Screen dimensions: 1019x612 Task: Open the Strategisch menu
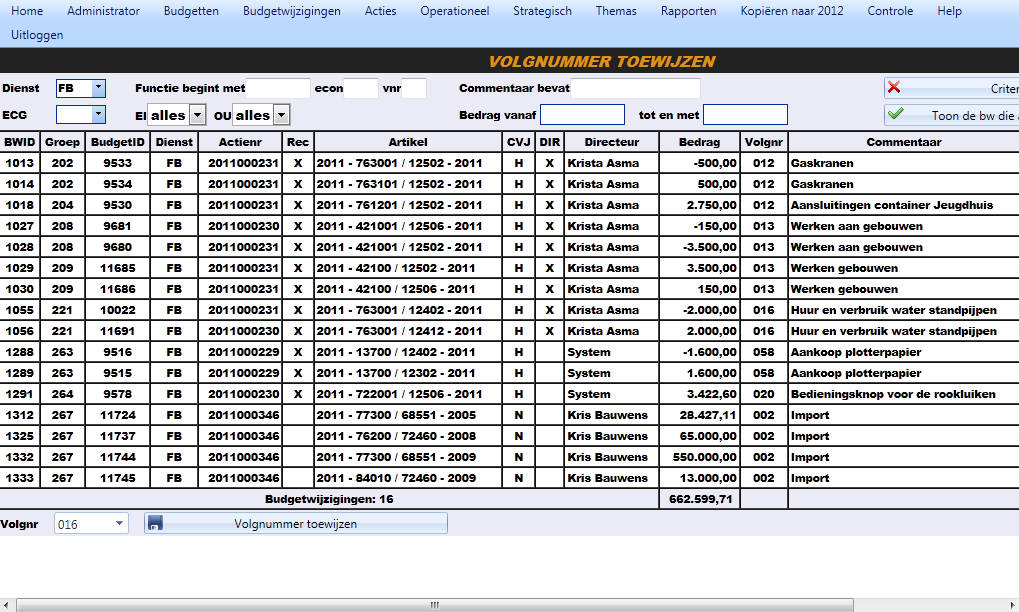pos(543,11)
